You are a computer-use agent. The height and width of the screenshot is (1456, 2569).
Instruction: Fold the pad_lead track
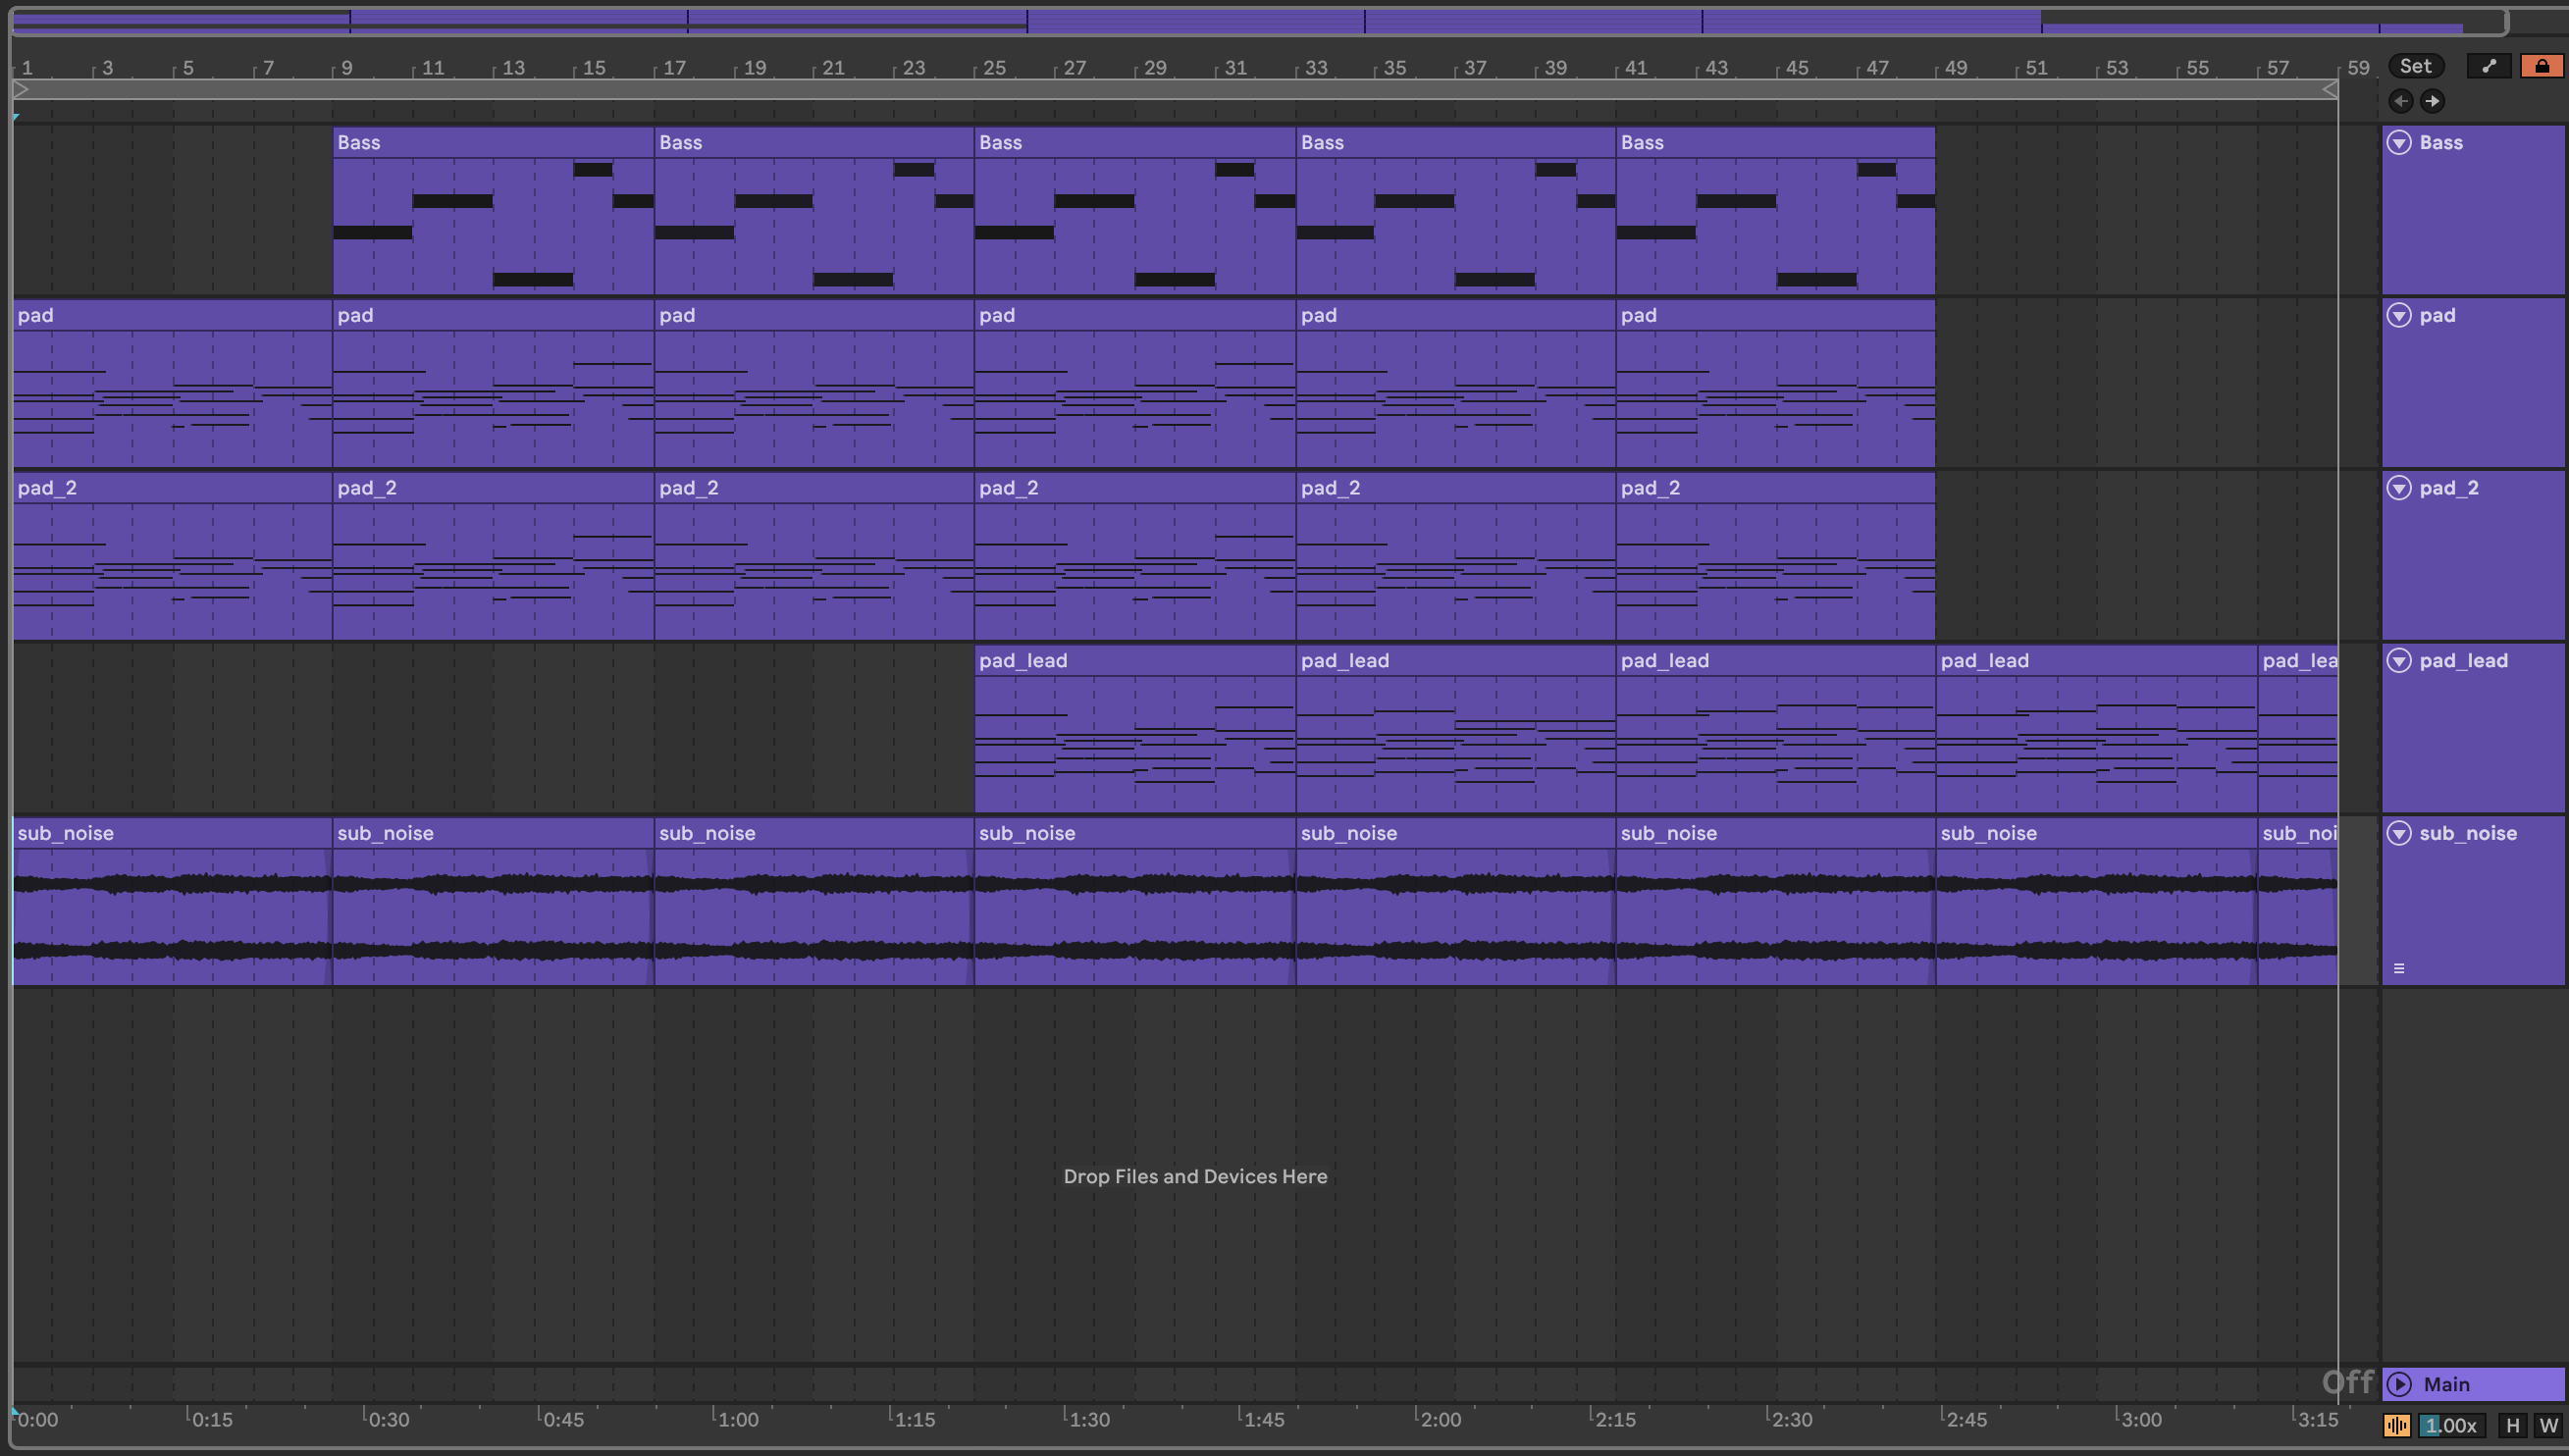(x=2399, y=661)
